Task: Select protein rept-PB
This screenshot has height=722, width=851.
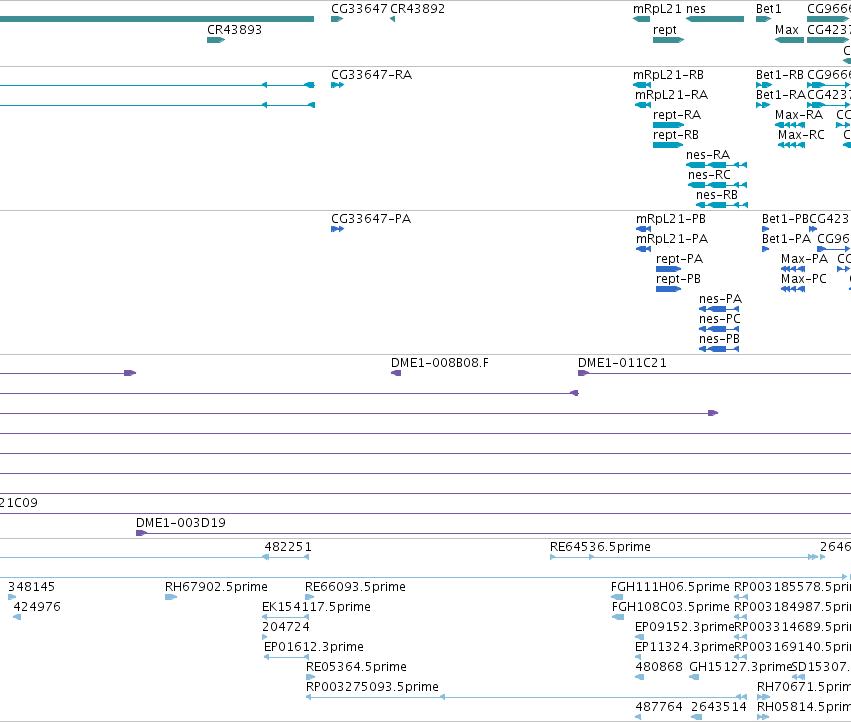Action: (668, 289)
